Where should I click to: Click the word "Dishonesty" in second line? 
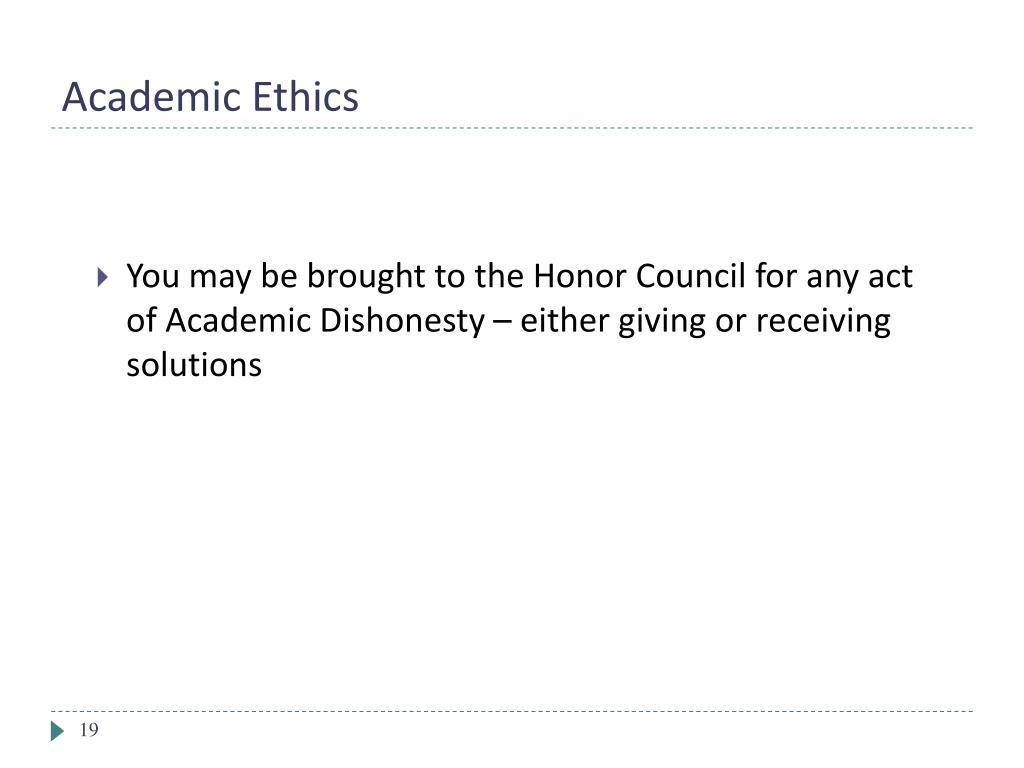pyautogui.click(x=403, y=321)
